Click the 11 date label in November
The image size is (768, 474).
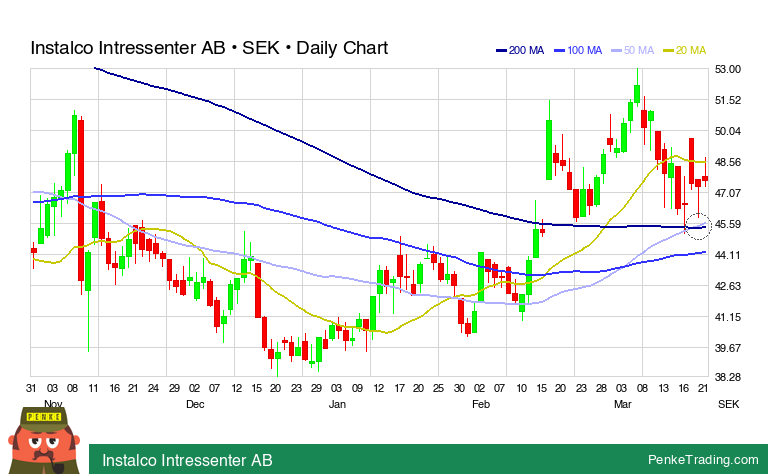(x=93, y=388)
